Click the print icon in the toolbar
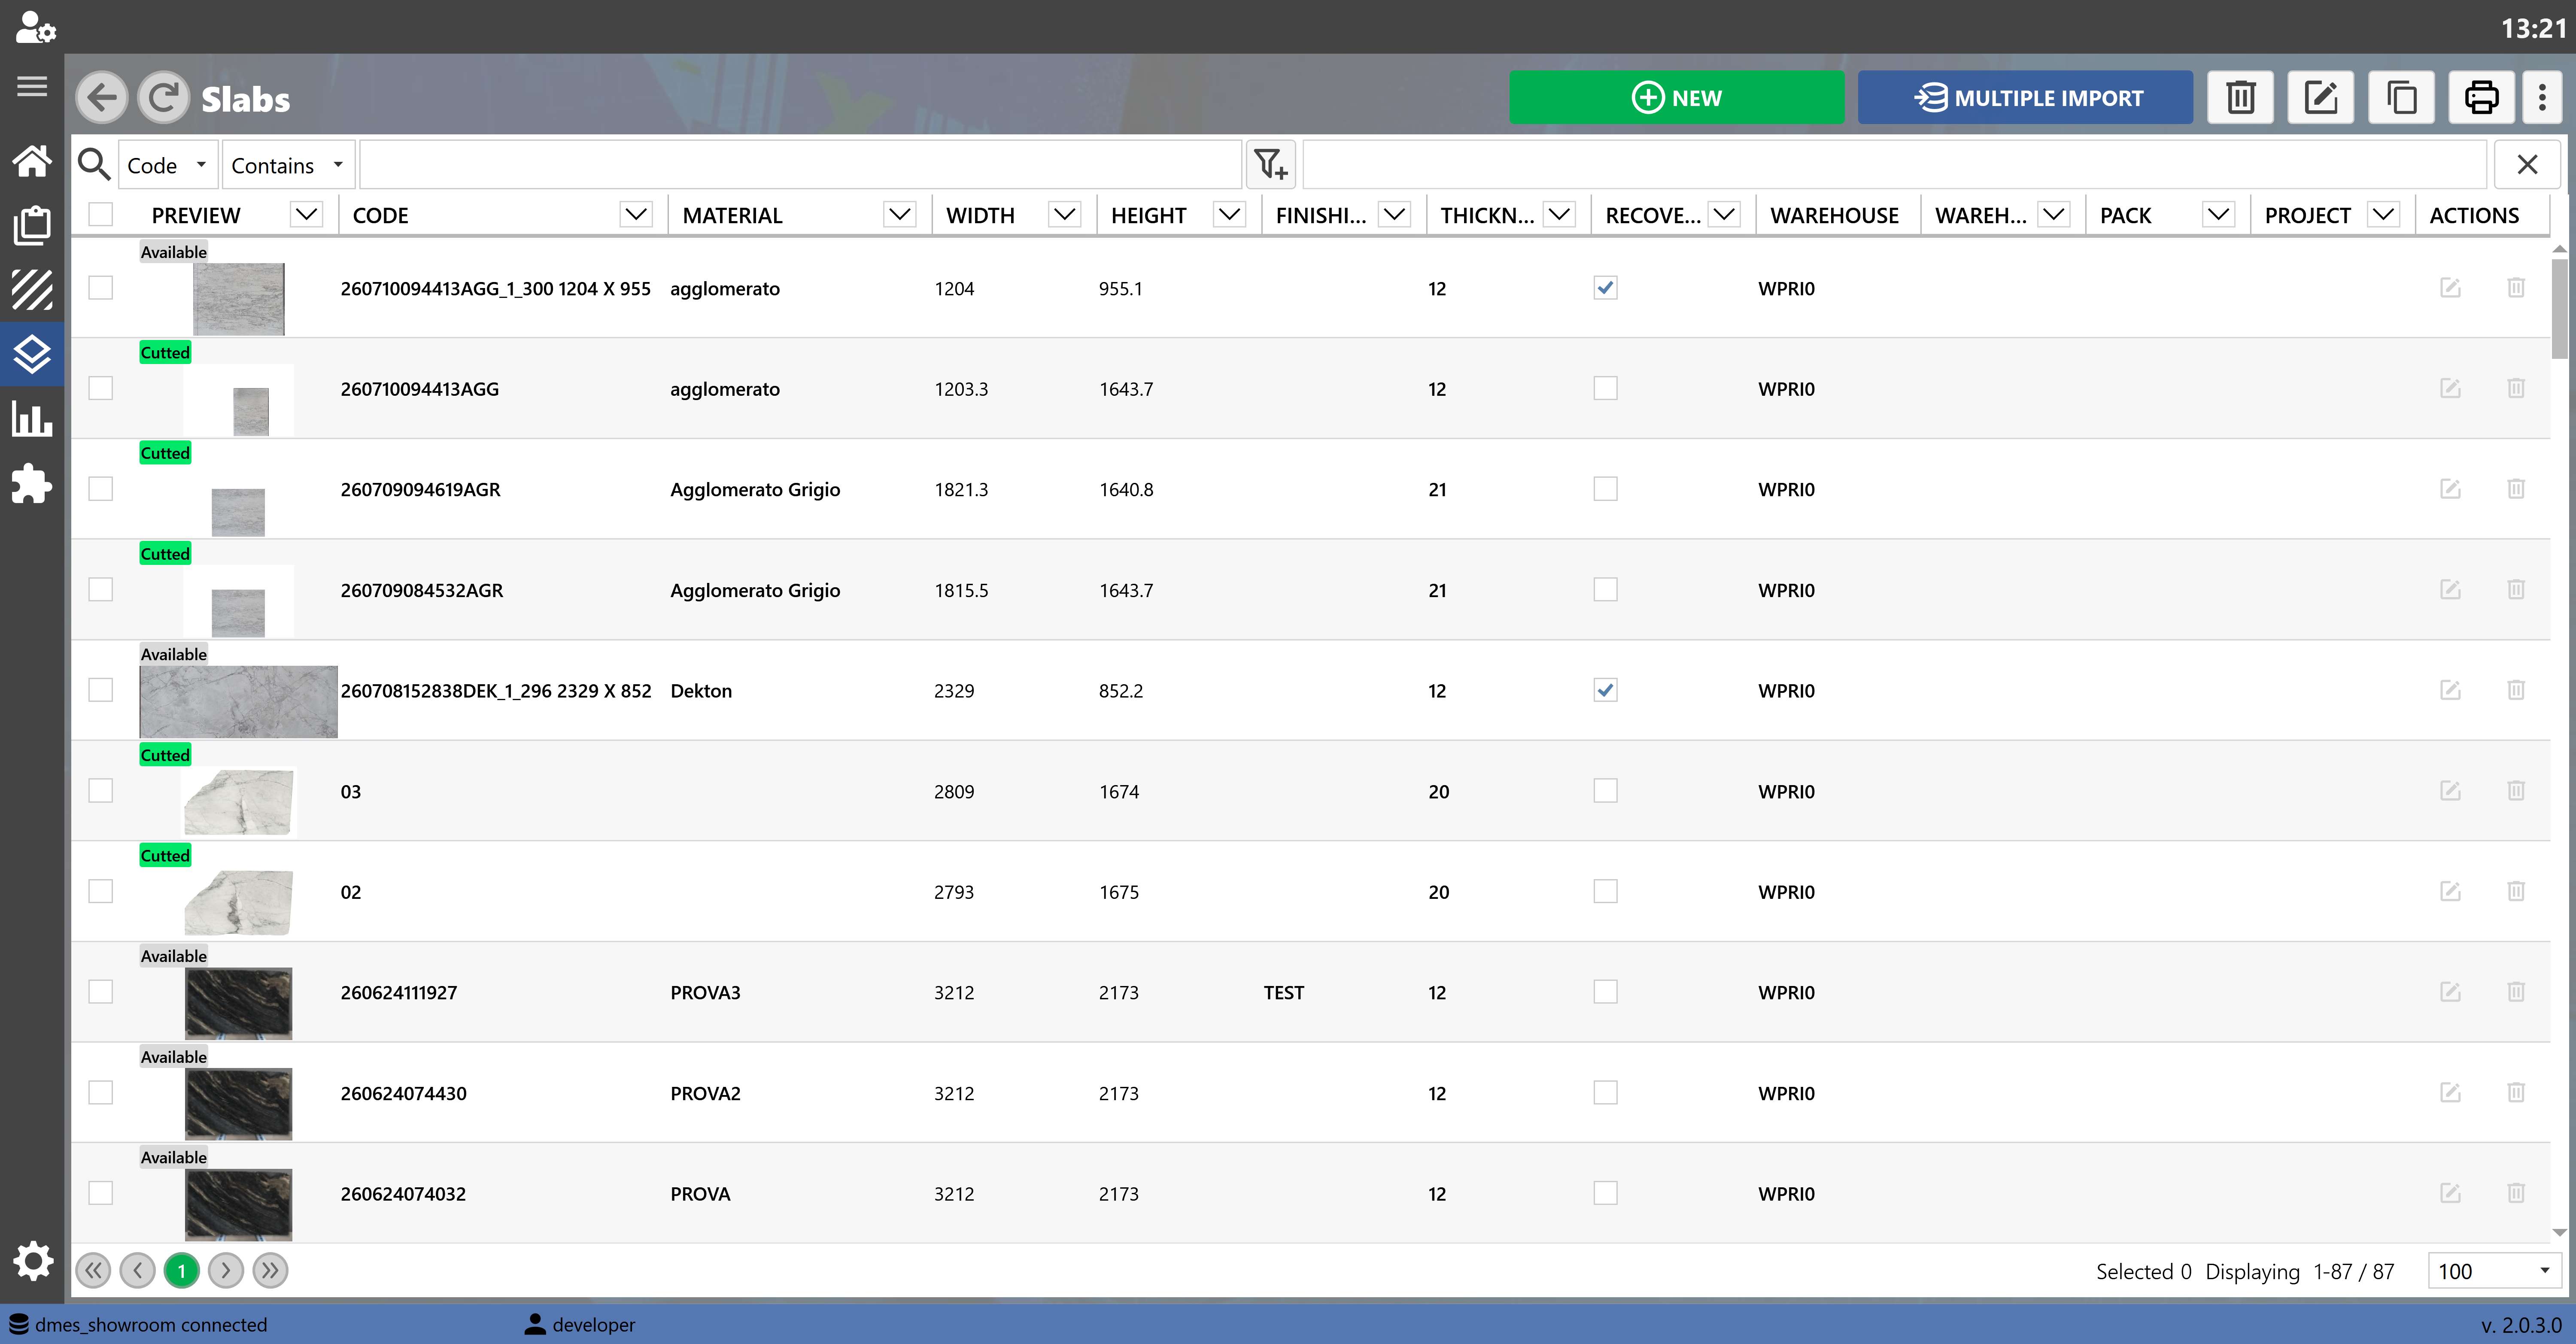Viewport: 2576px width, 1344px height. [x=2481, y=98]
